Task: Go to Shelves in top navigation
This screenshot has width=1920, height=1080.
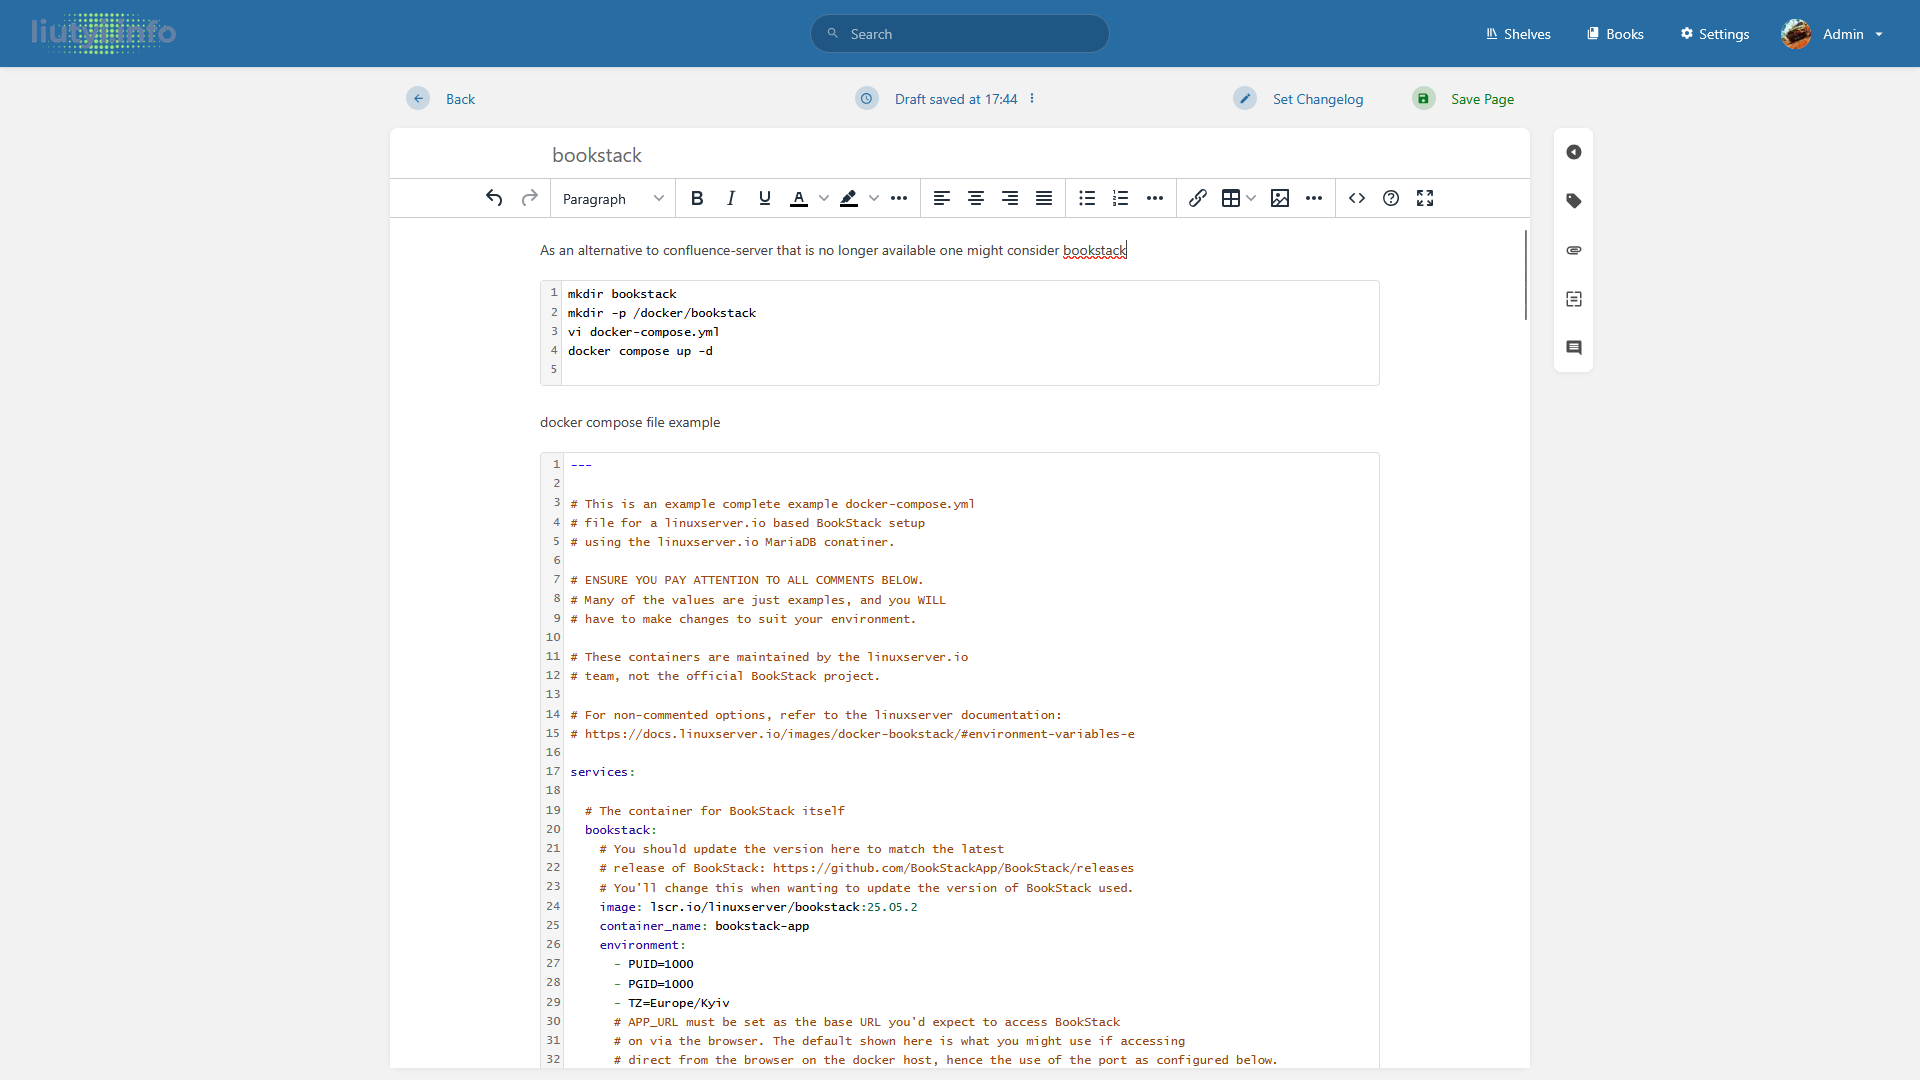Action: pyautogui.click(x=1517, y=34)
